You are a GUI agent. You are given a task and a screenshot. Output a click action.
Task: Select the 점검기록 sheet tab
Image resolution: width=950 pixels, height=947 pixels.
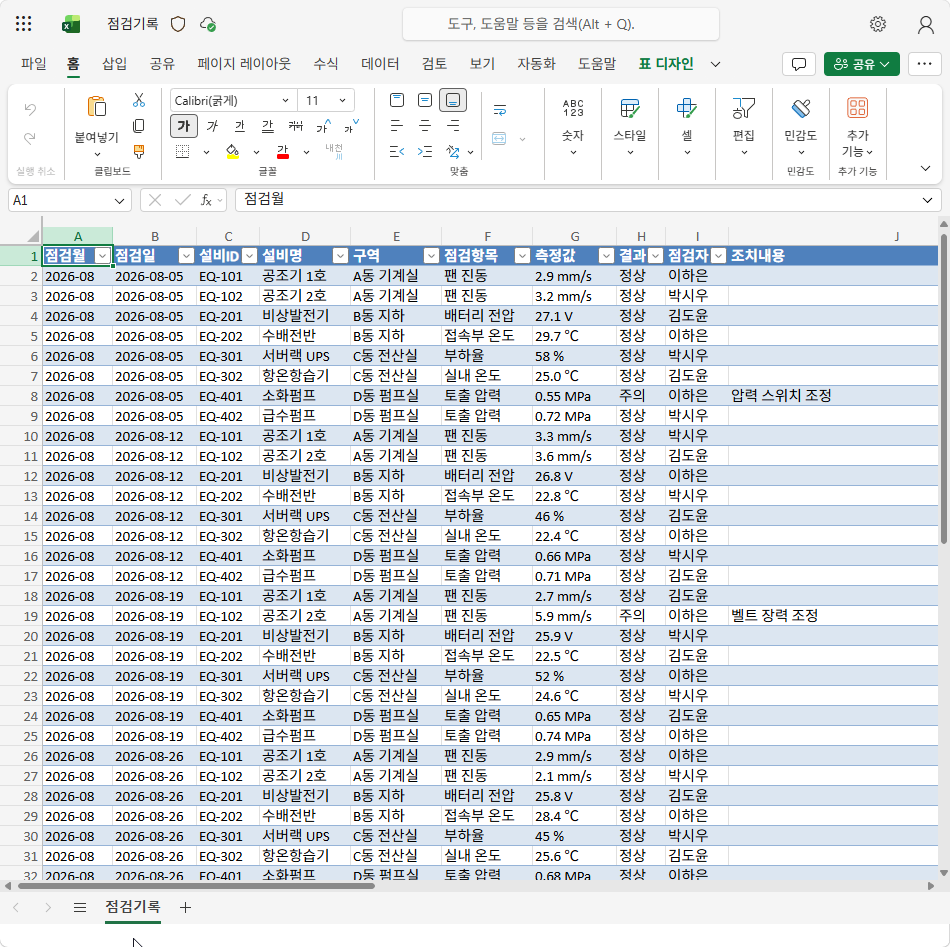(133, 906)
